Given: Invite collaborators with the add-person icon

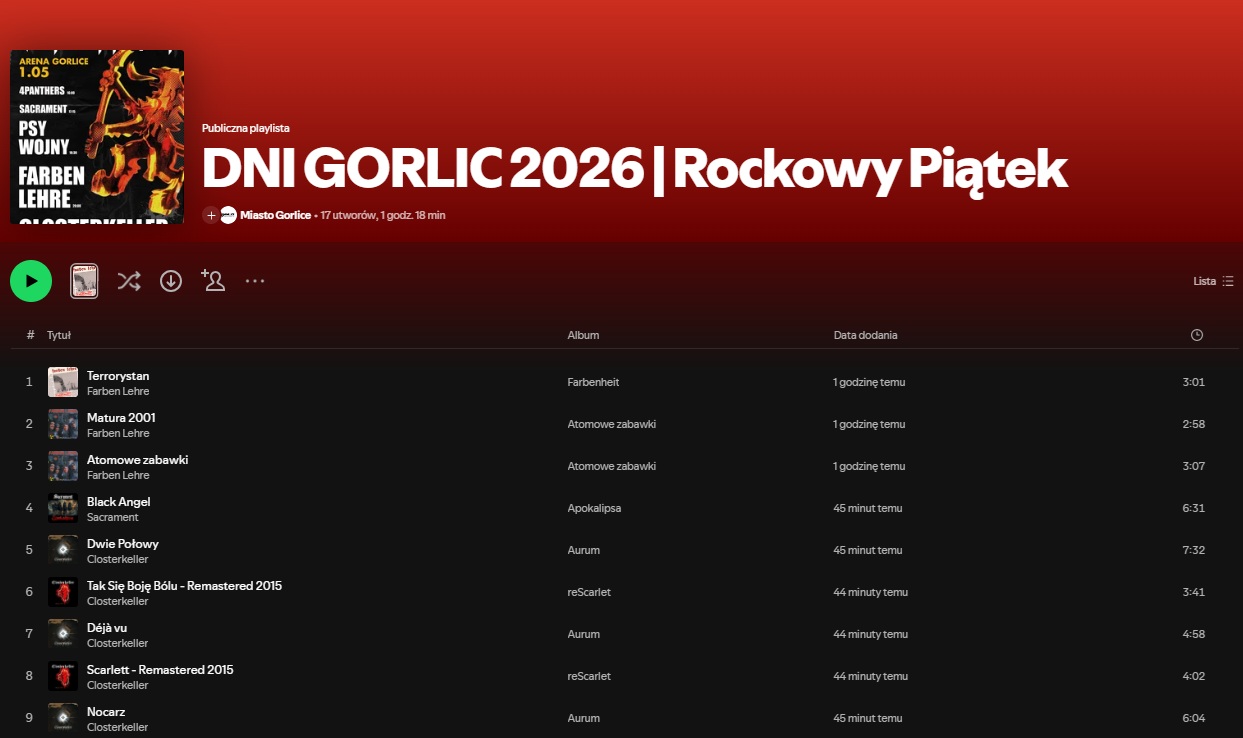Looking at the screenshot, I should coord(212,281).
